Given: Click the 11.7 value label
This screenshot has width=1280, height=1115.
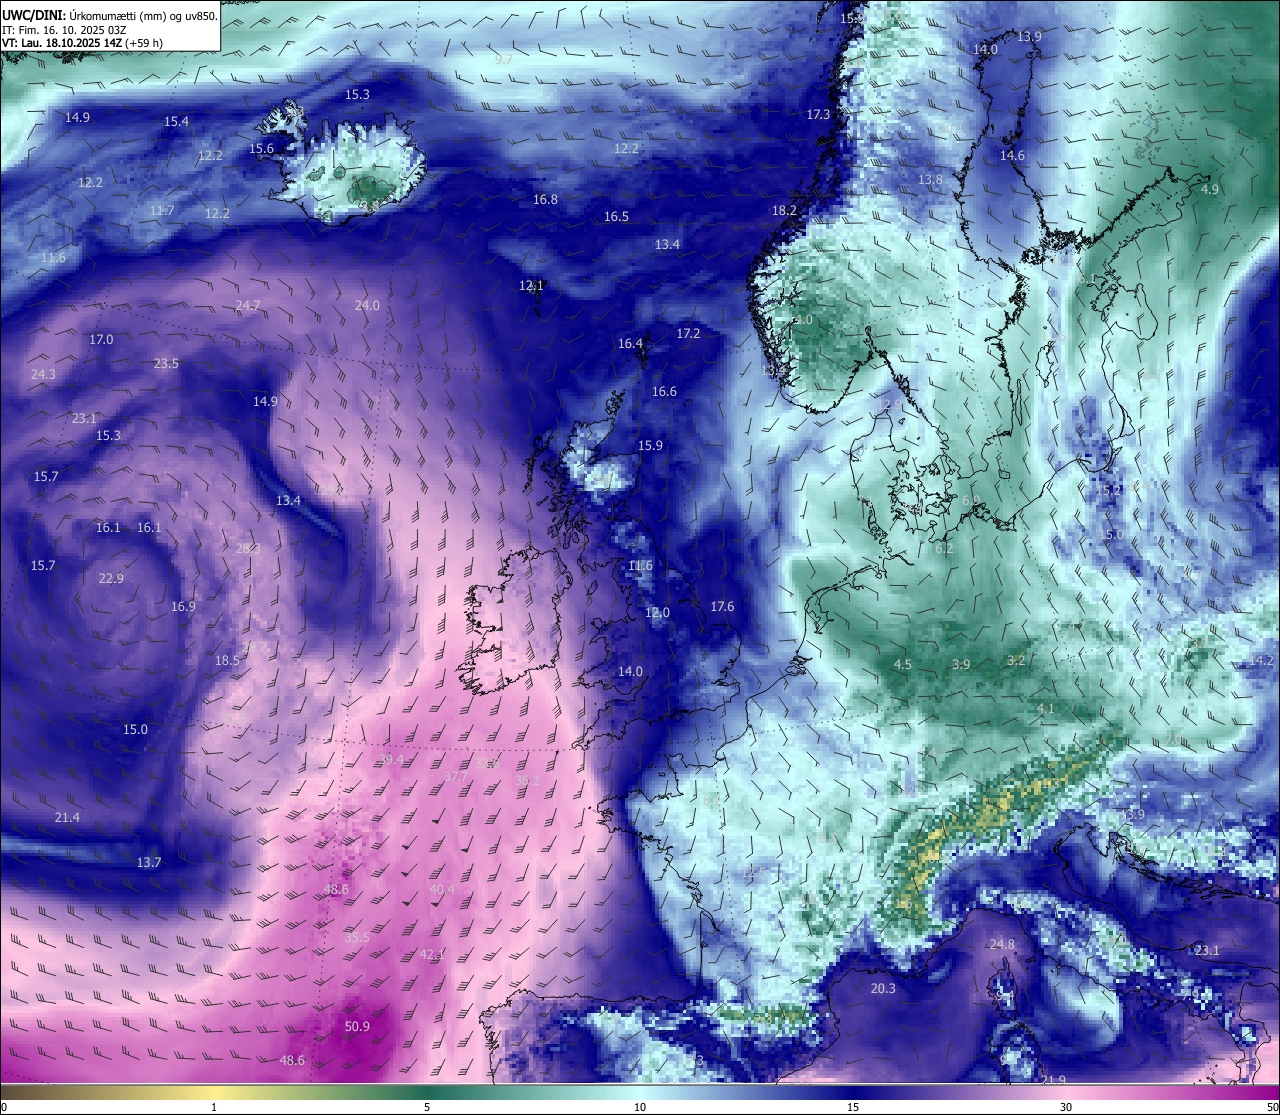Looking at the screenshot, I should point(162,210).
